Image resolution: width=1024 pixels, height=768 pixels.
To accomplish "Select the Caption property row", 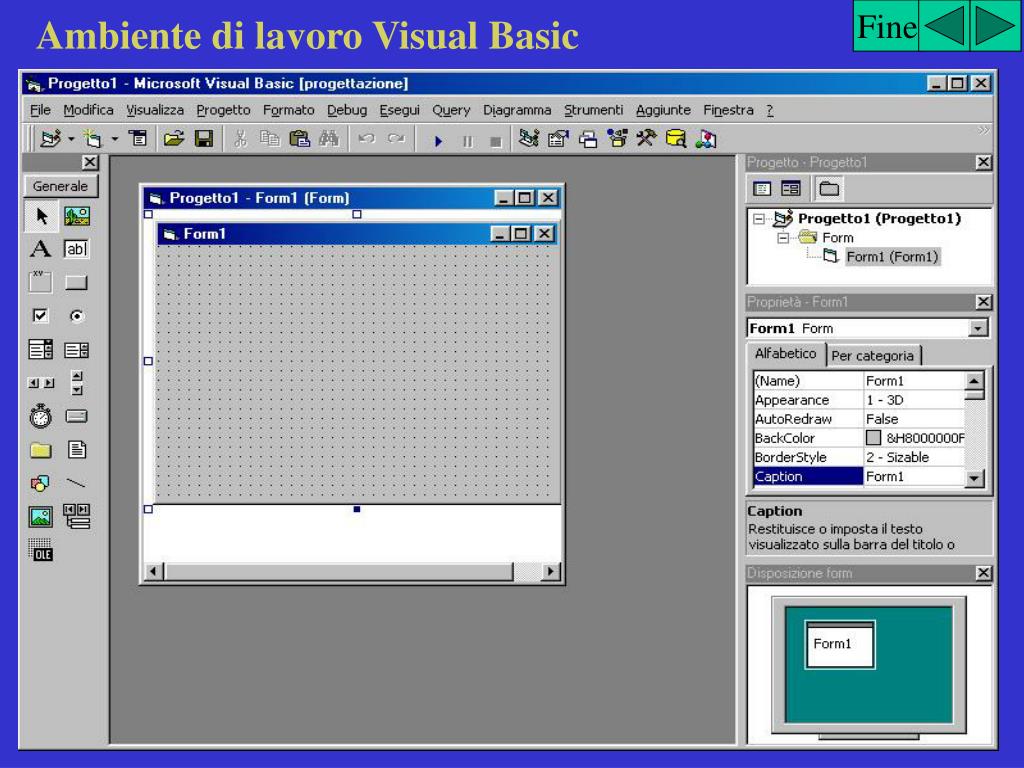I will 859,477.
